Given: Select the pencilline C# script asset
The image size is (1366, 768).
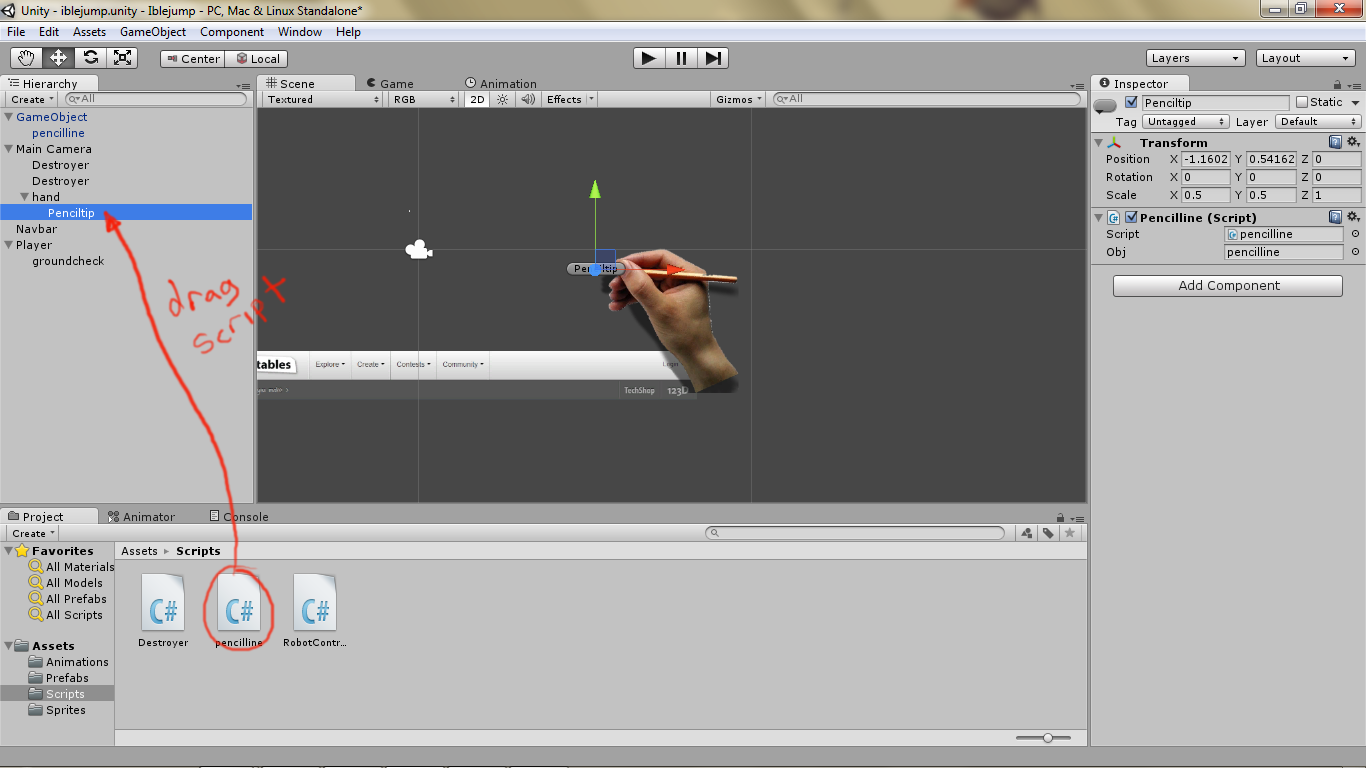Looking at the screenshot, I should [x=239, y=611].
